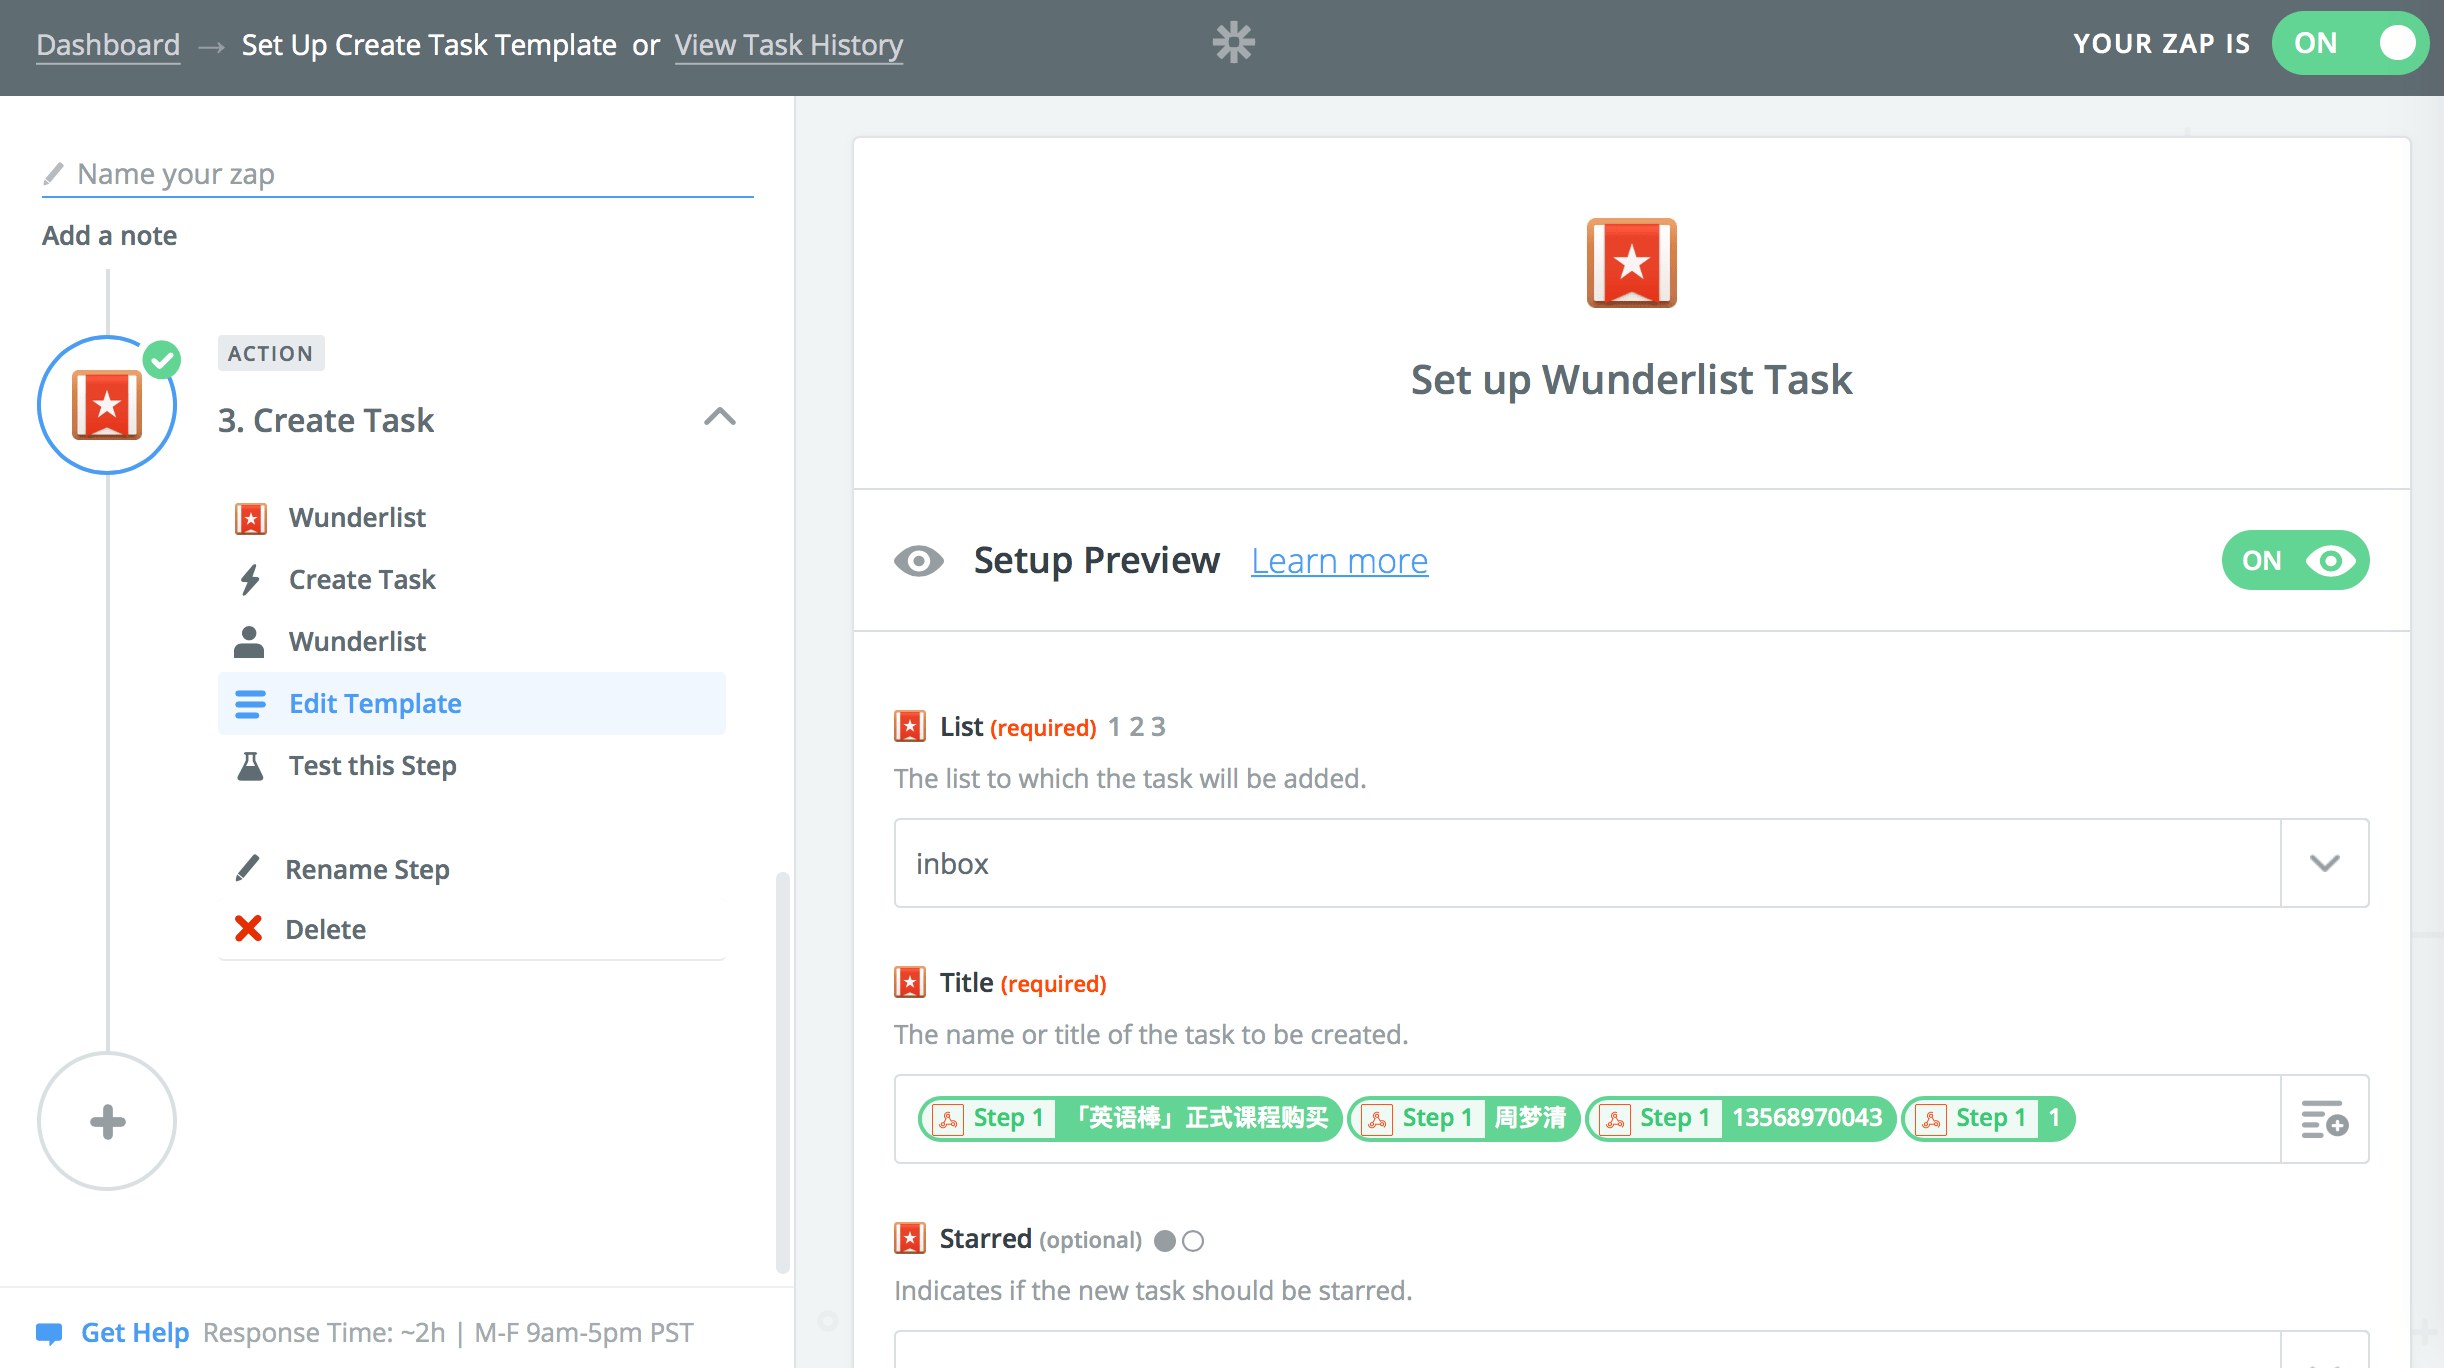Click the Test this Step flask icon

click(x=250, y=766)
